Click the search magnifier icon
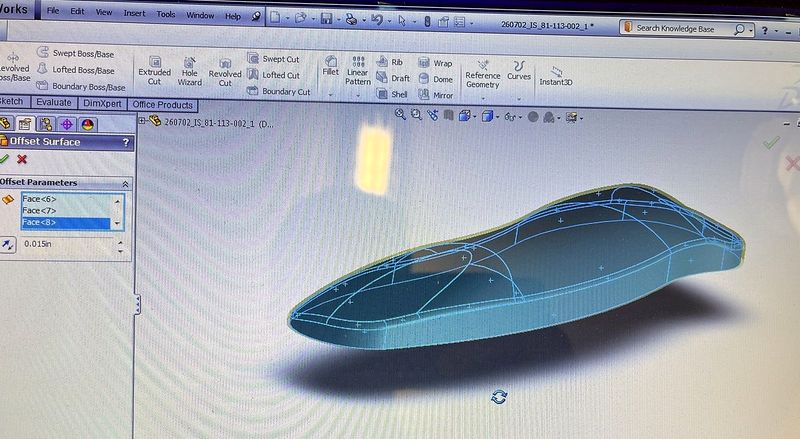This screenshot has height=439, width=800. point(739,30)
